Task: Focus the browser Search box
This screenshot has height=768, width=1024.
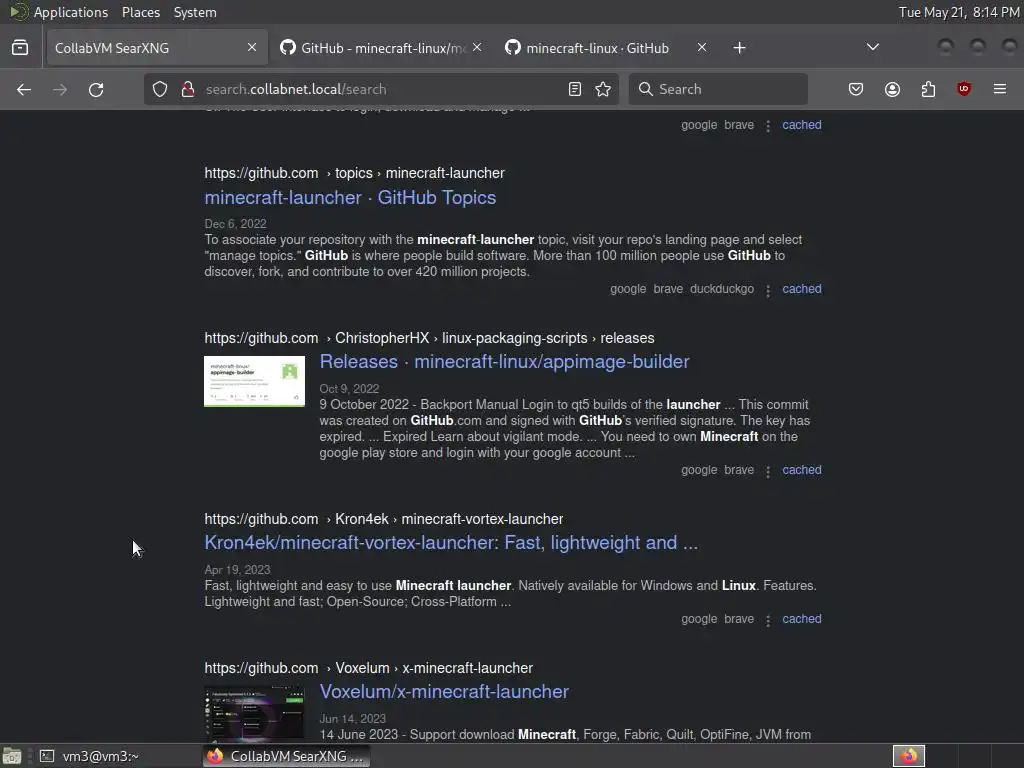Action: coord(718,89)
